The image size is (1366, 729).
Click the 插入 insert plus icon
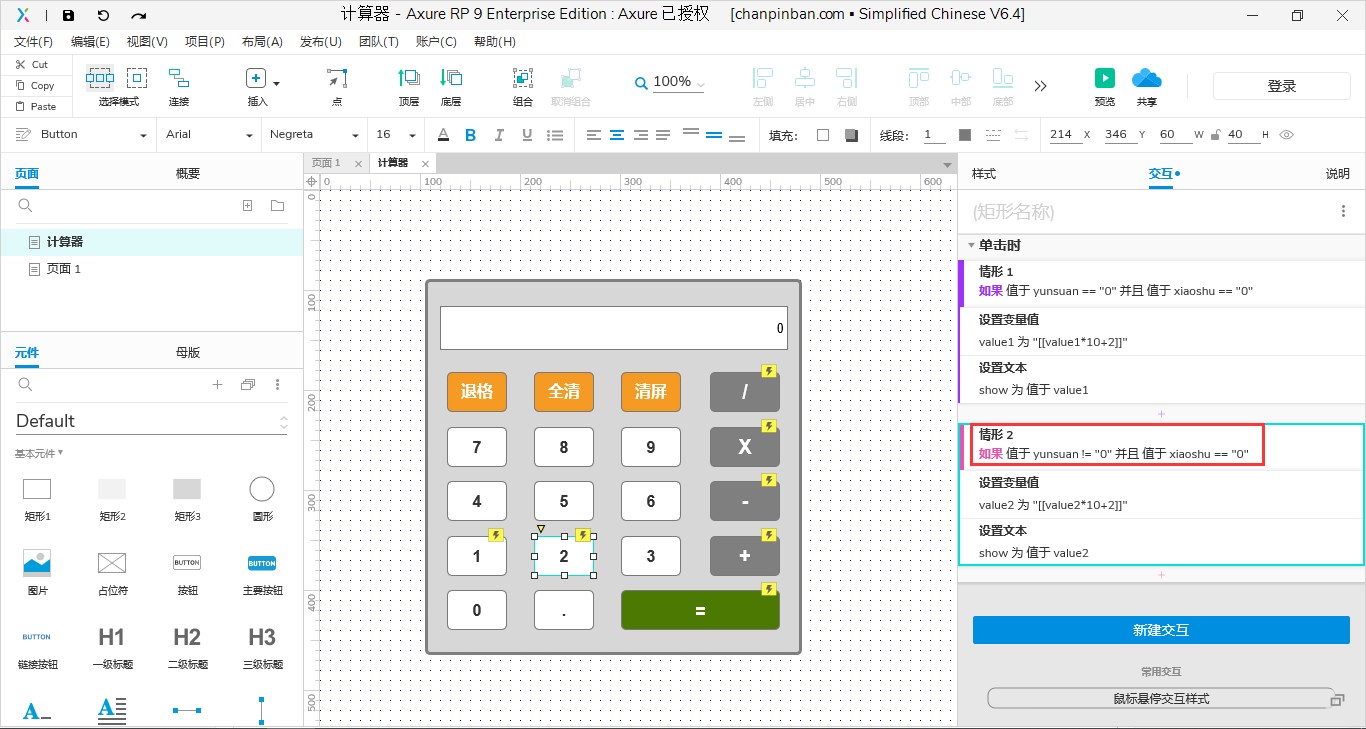[x=256, y=78]
